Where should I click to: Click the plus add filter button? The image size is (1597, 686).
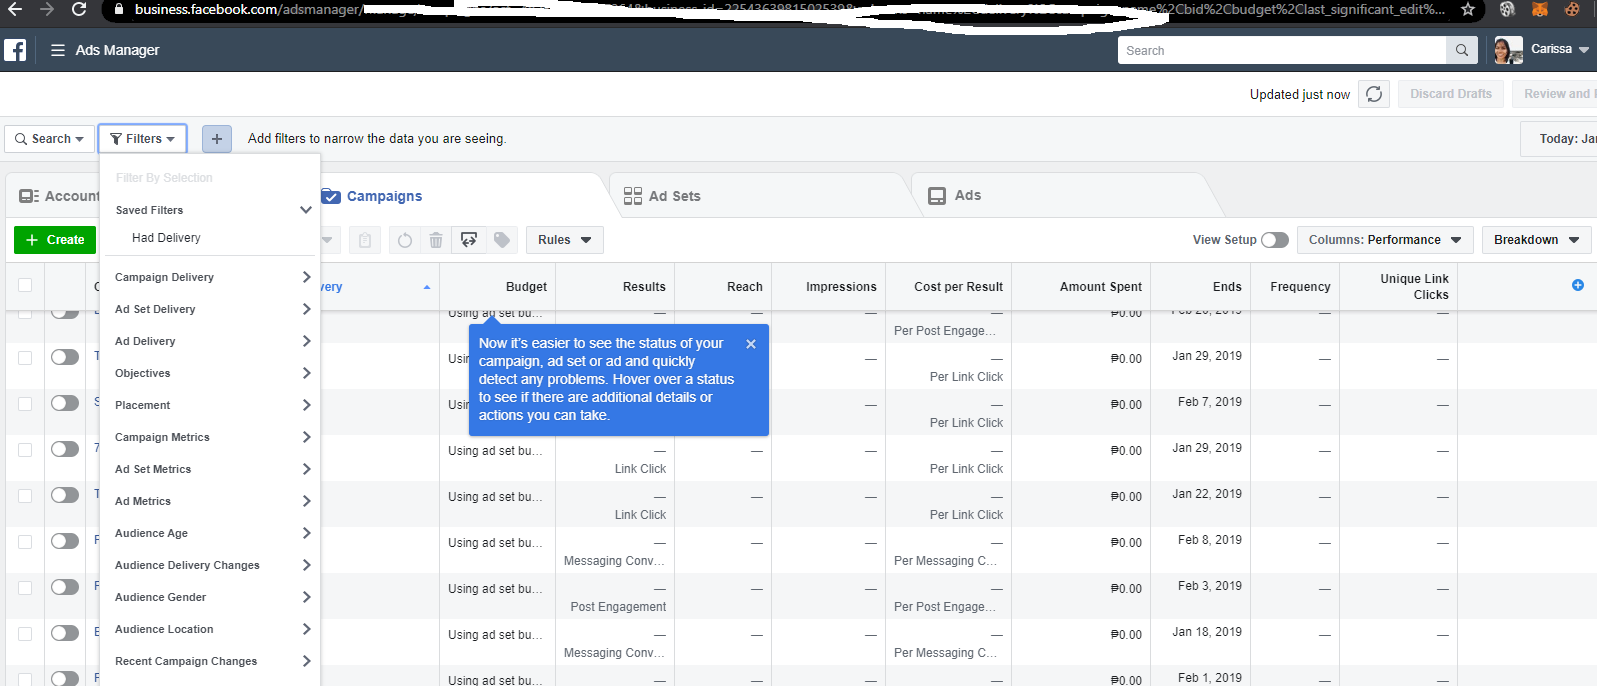coord(217,139)
